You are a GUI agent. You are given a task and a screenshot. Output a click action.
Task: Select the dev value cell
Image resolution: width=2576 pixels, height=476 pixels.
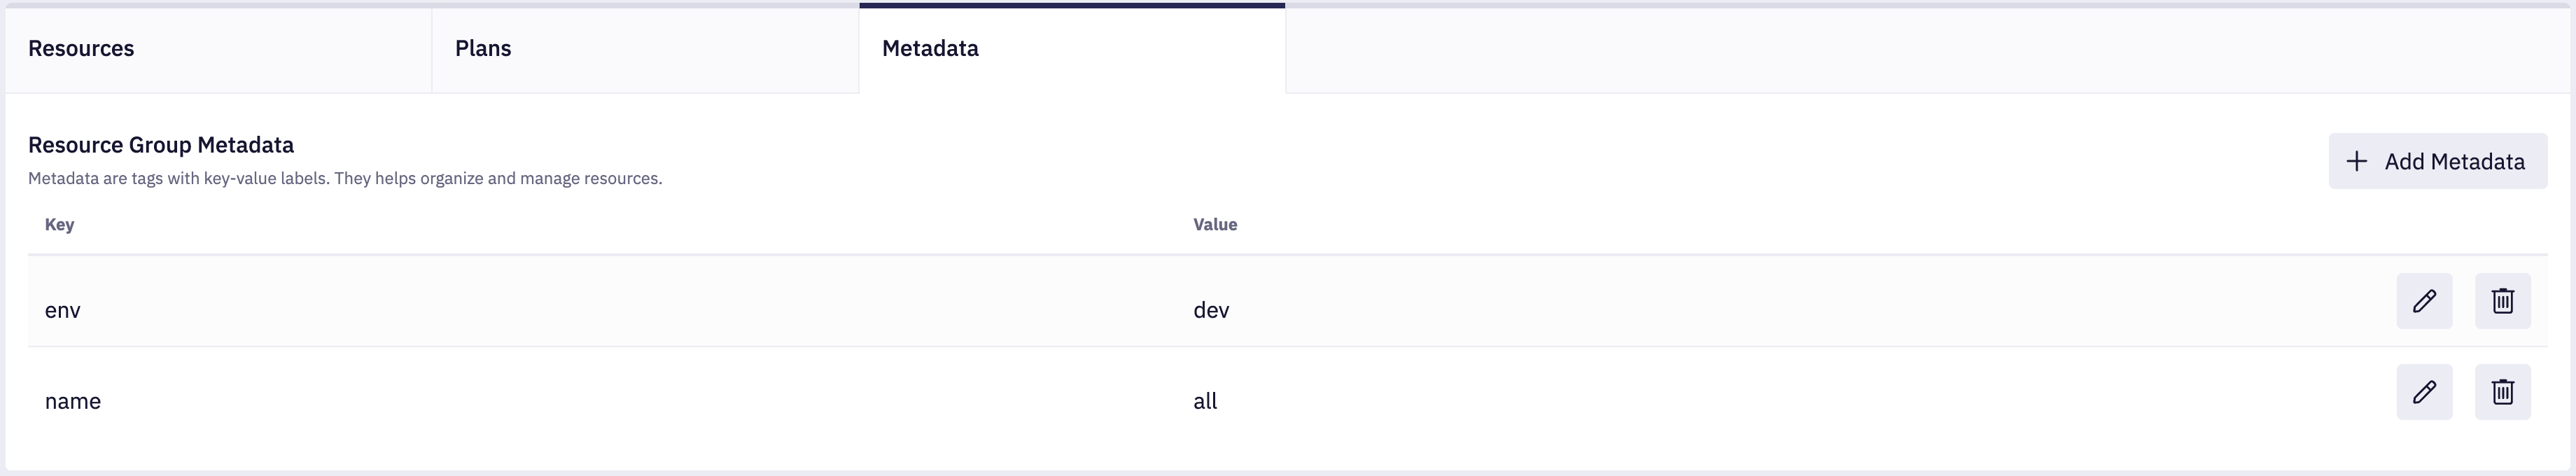tap(1211, 310)
